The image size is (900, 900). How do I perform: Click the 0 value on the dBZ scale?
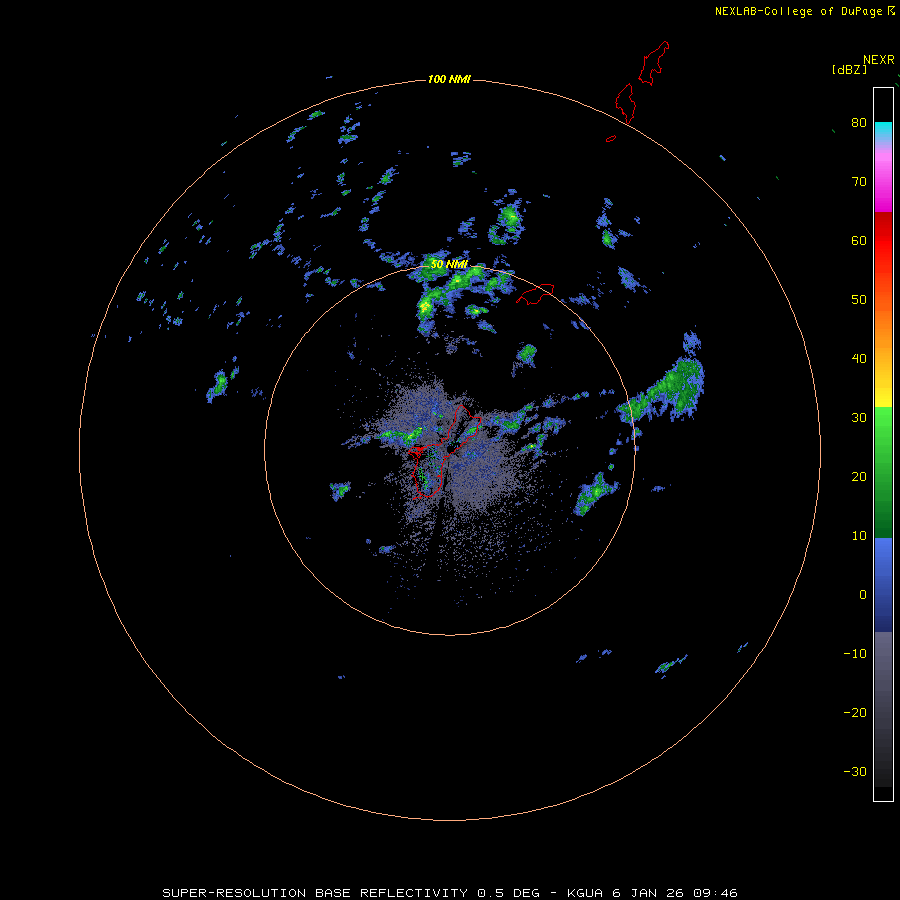[x=863, y=595]
